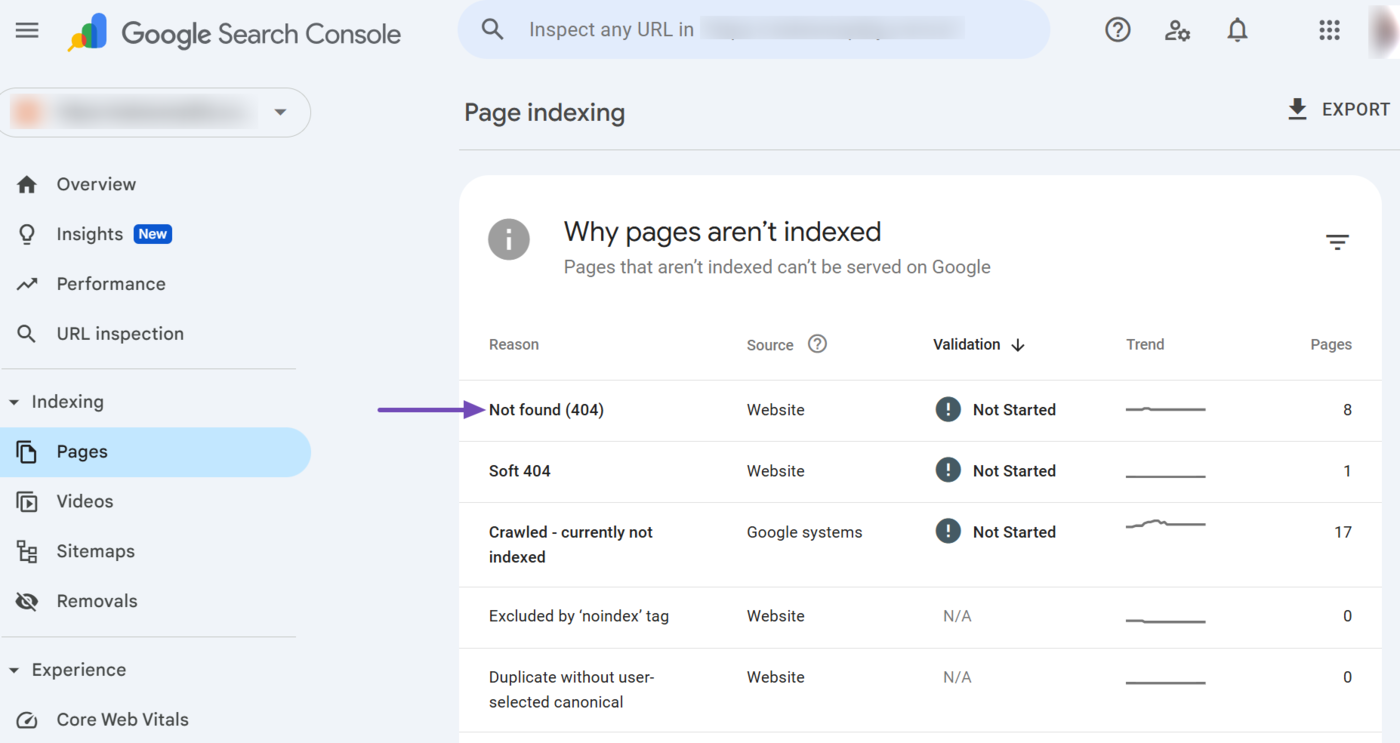Image resolution: width=1400 pixels, height=743 pixels.
Task: Collapse the Experience section
Action: (x=14, y=670)
